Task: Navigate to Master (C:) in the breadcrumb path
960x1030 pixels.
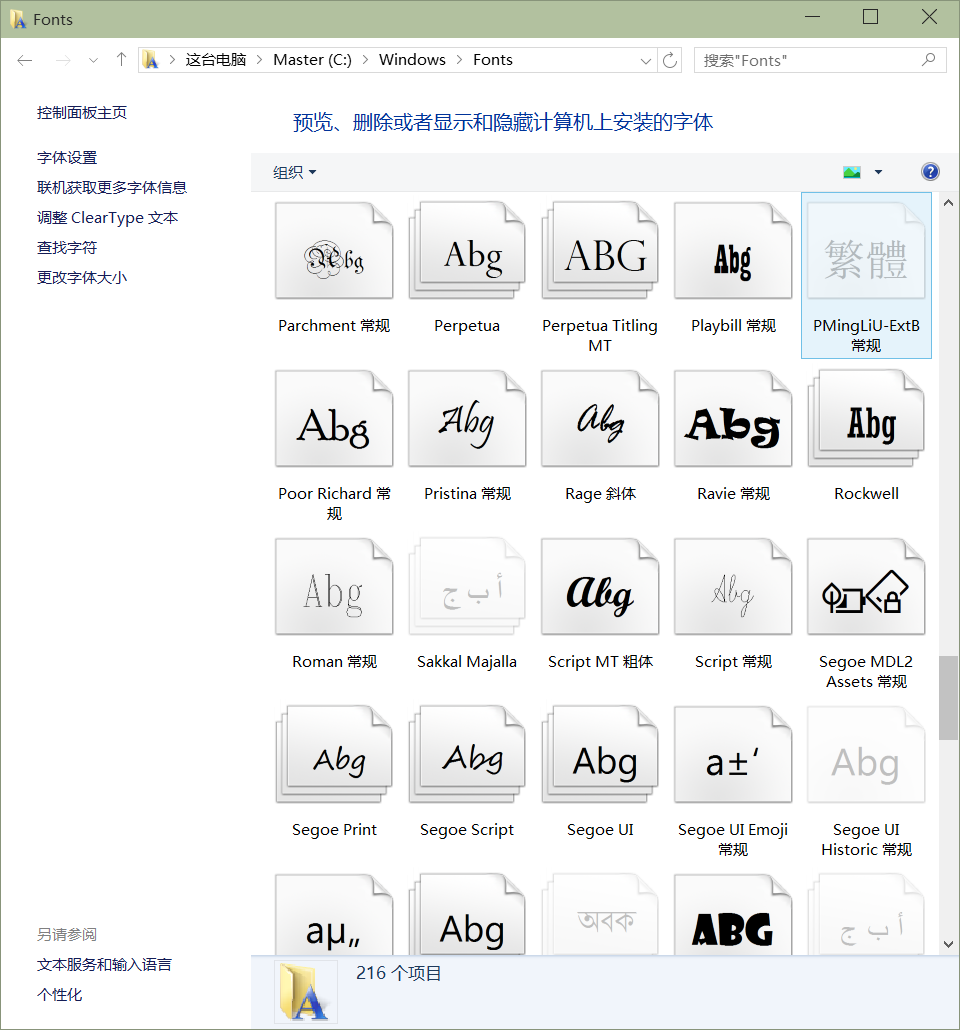Action: pos(312,60)
